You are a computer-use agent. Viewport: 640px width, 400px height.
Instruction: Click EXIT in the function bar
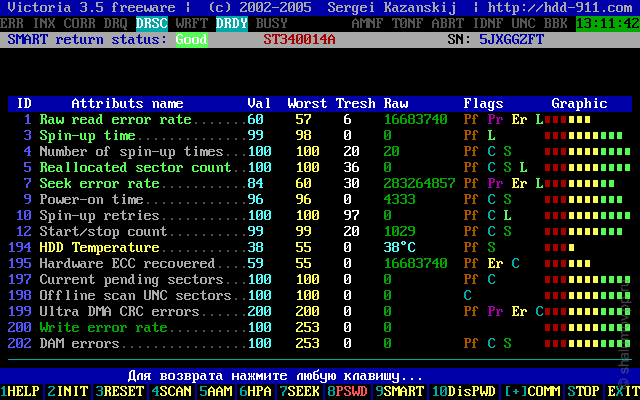point(623,391)
